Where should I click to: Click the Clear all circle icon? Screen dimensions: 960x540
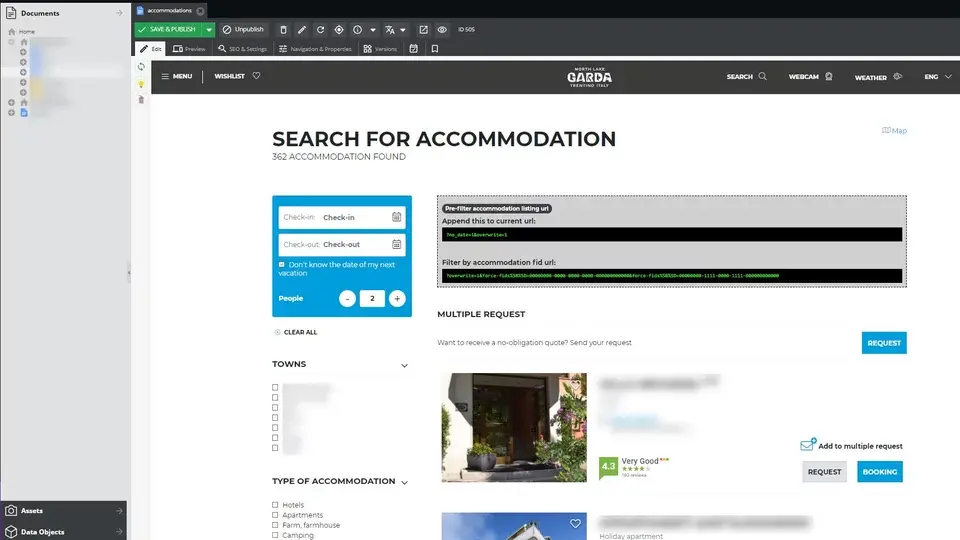pyautogui.click(x=277, y=332)
